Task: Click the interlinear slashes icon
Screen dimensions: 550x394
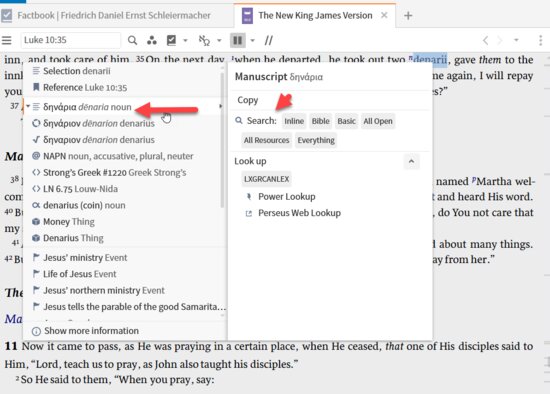Action: point(269,40)
